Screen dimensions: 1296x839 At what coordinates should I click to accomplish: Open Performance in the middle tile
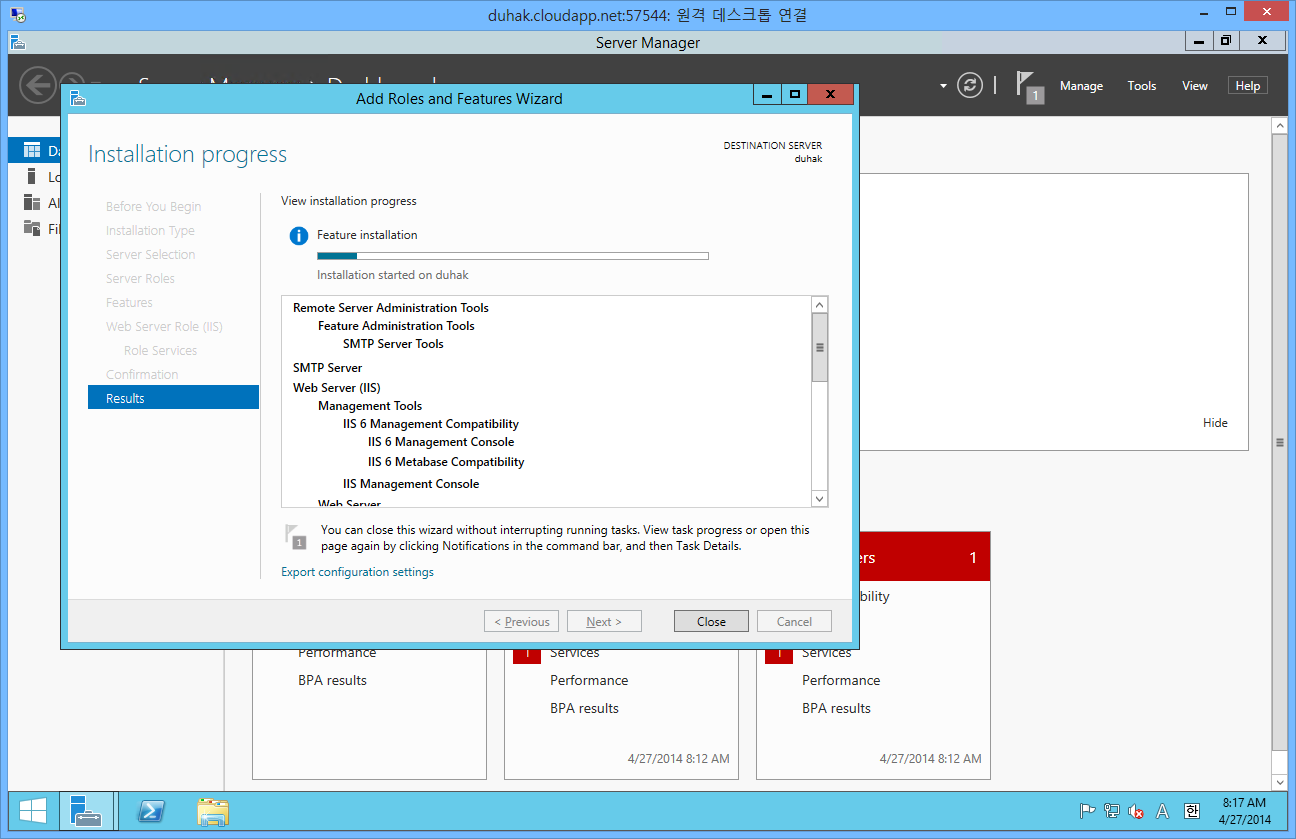589,680
